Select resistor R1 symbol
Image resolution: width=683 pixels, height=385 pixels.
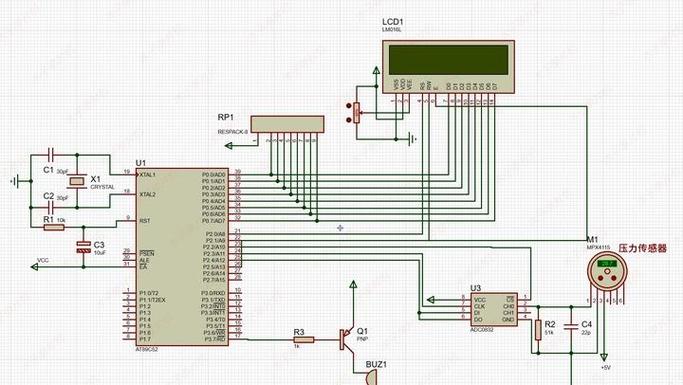pyautogui.click(x=54, y=227)
